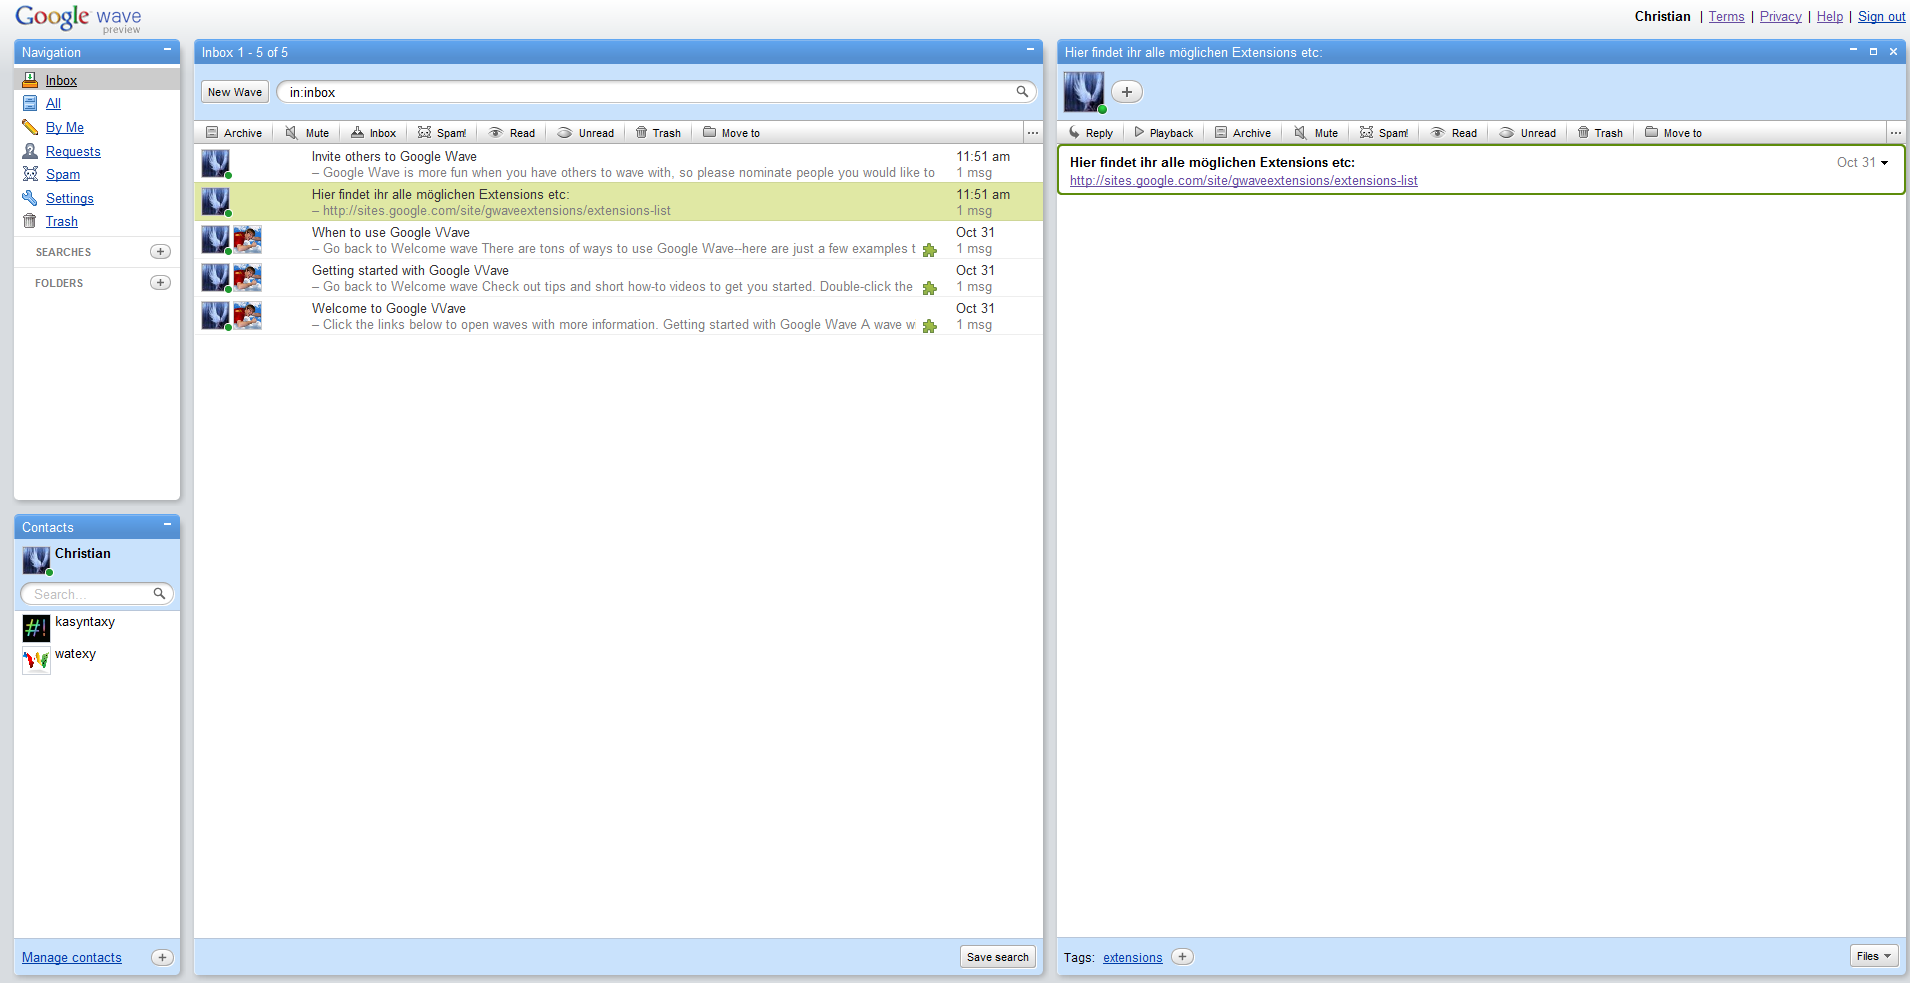Open Settings in Navigation panel
This screenshot has height=983, width=1910.
(70, 199)
